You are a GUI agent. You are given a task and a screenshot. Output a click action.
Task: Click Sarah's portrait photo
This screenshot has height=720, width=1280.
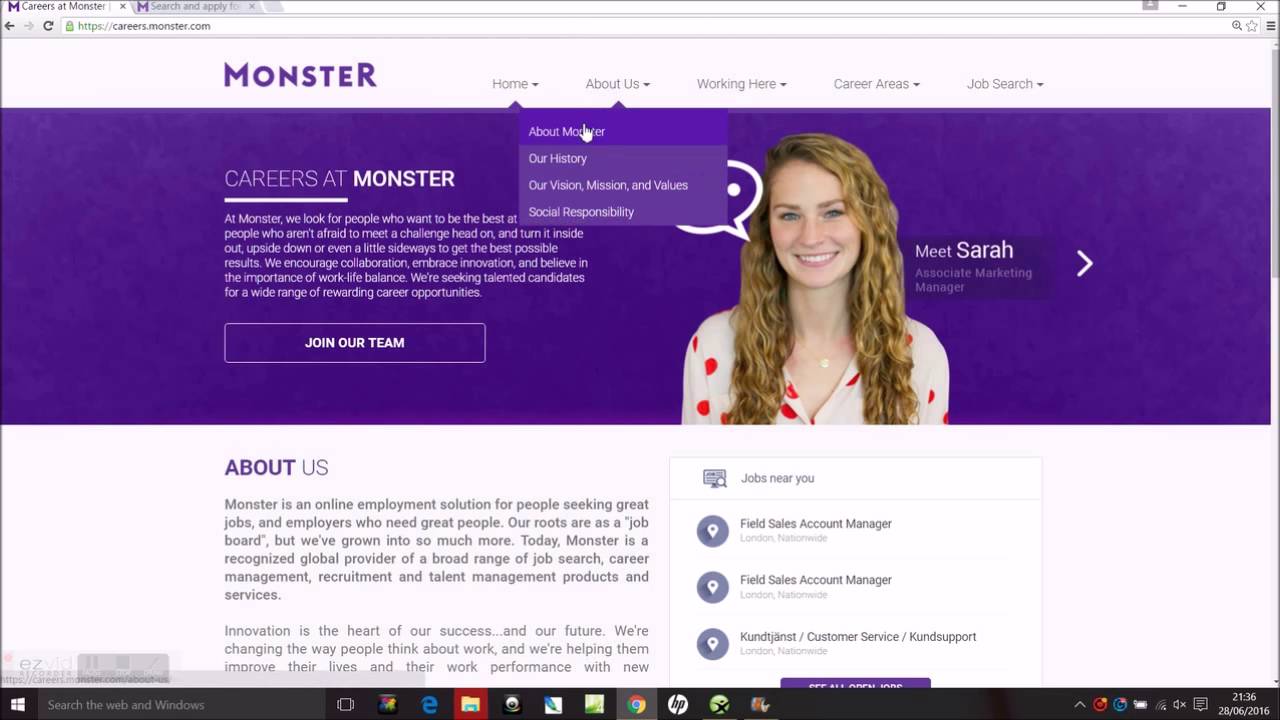(x=816, y=278)
